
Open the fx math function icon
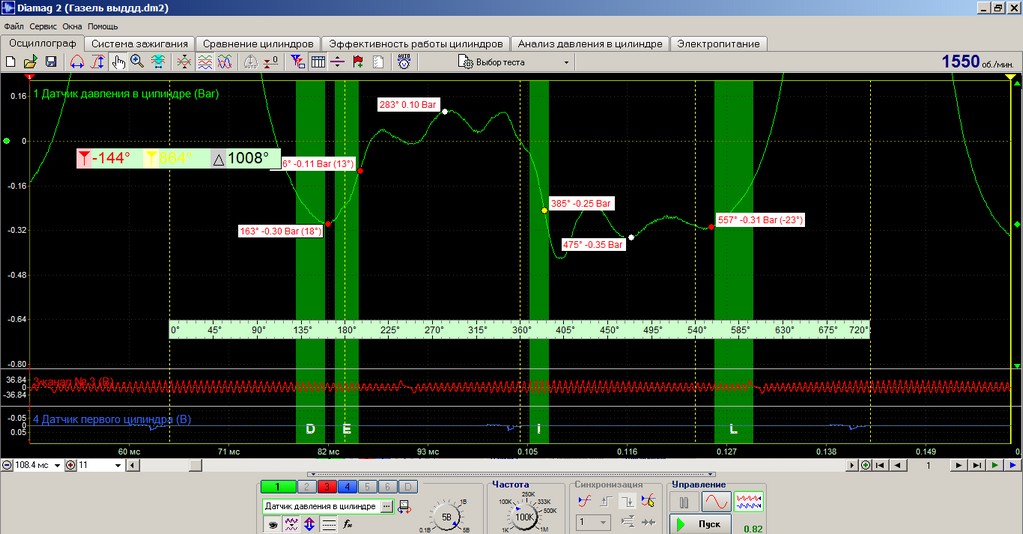pos(348,524)
